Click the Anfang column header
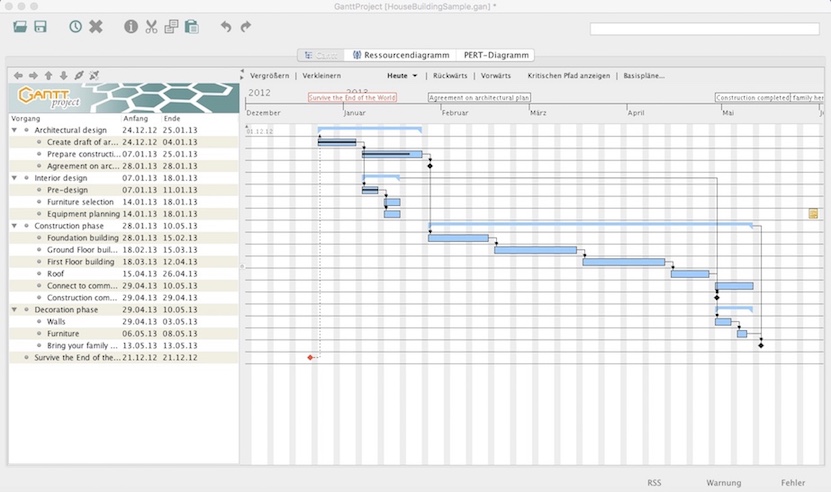 [x=136, y=118]
